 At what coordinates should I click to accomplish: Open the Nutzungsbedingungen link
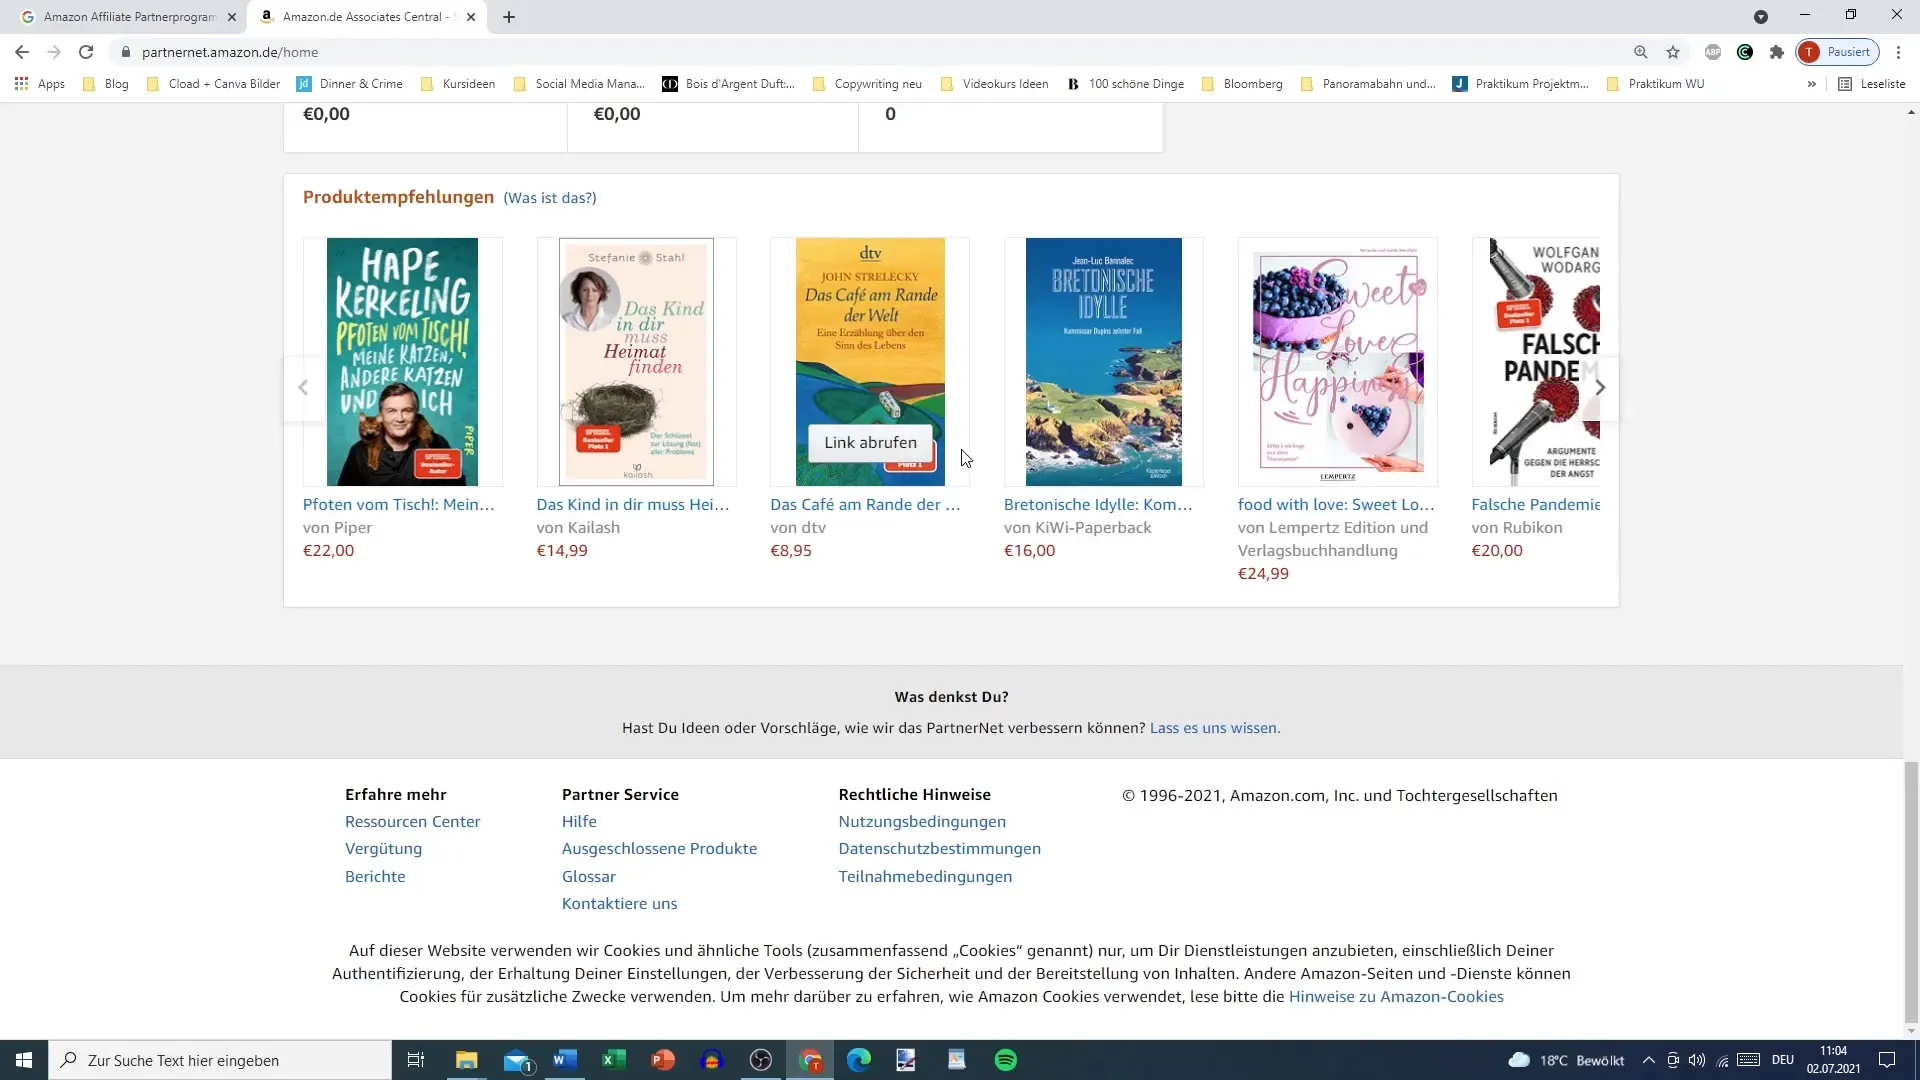click(x=922, y=822)
